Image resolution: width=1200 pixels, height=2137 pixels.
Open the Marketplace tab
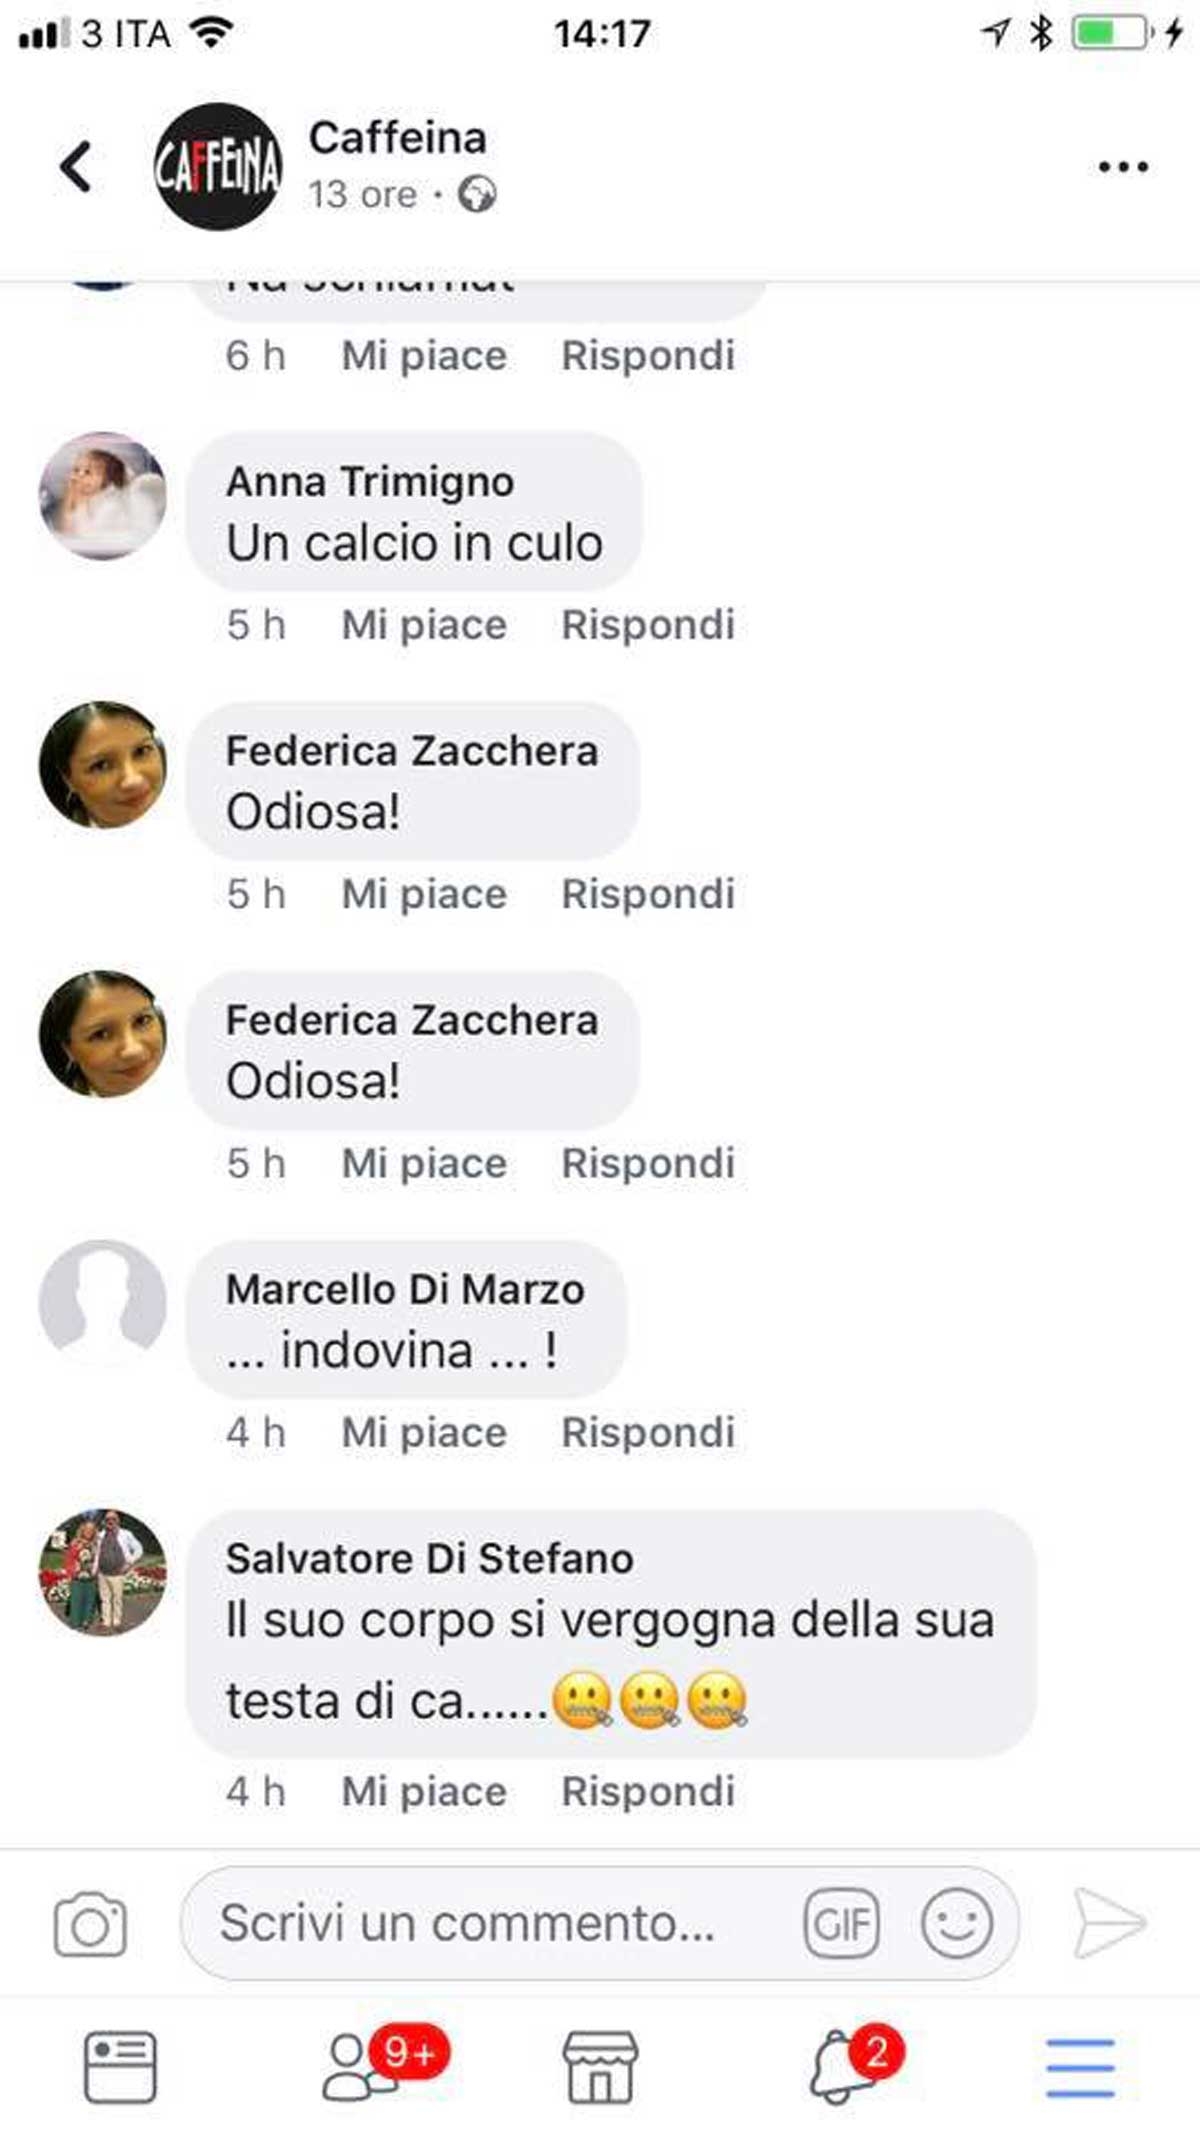600,2066
